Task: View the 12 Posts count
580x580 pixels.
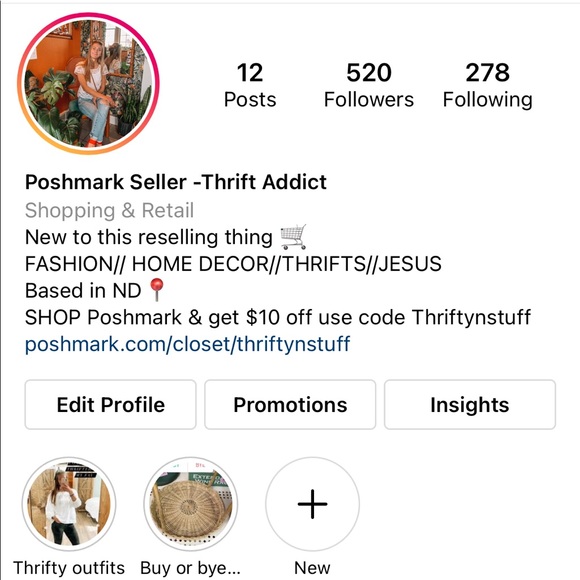Action: coord(250,85)
